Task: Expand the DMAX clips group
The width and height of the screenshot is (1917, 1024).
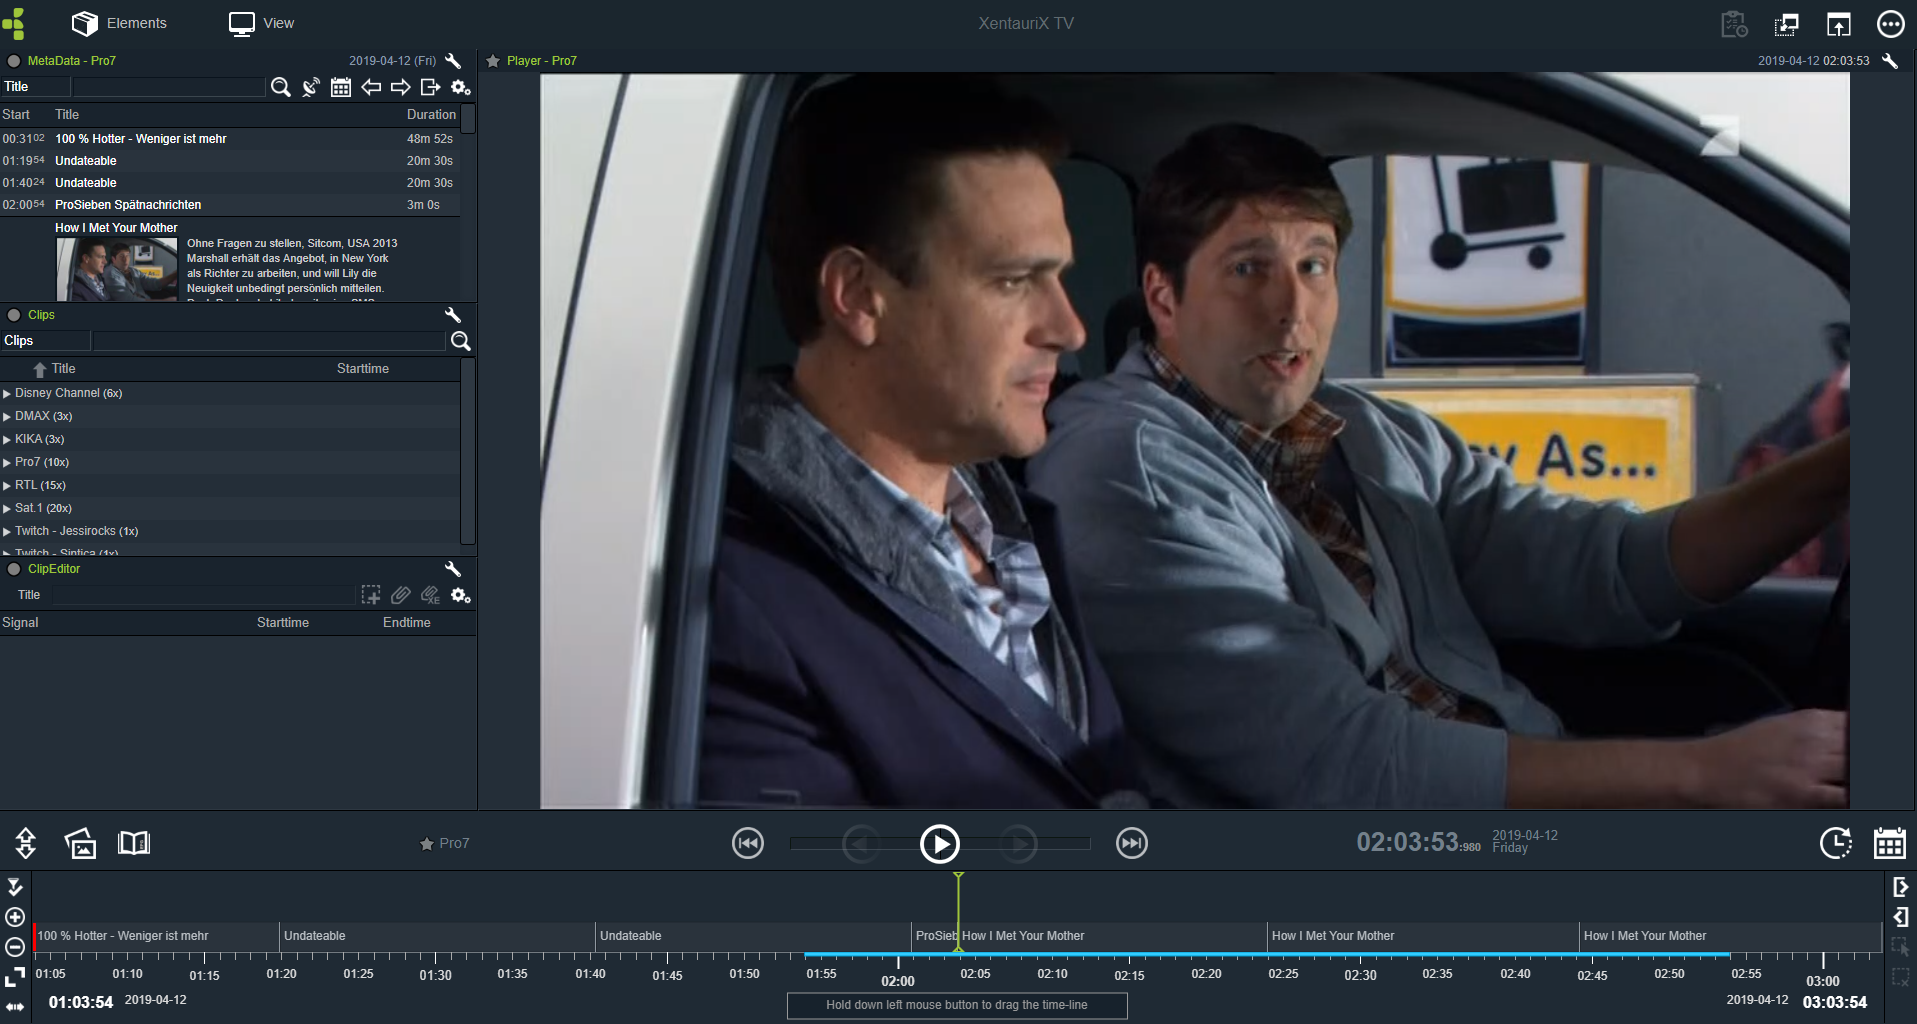Action: pyautogui.click(x=7, y=417)
